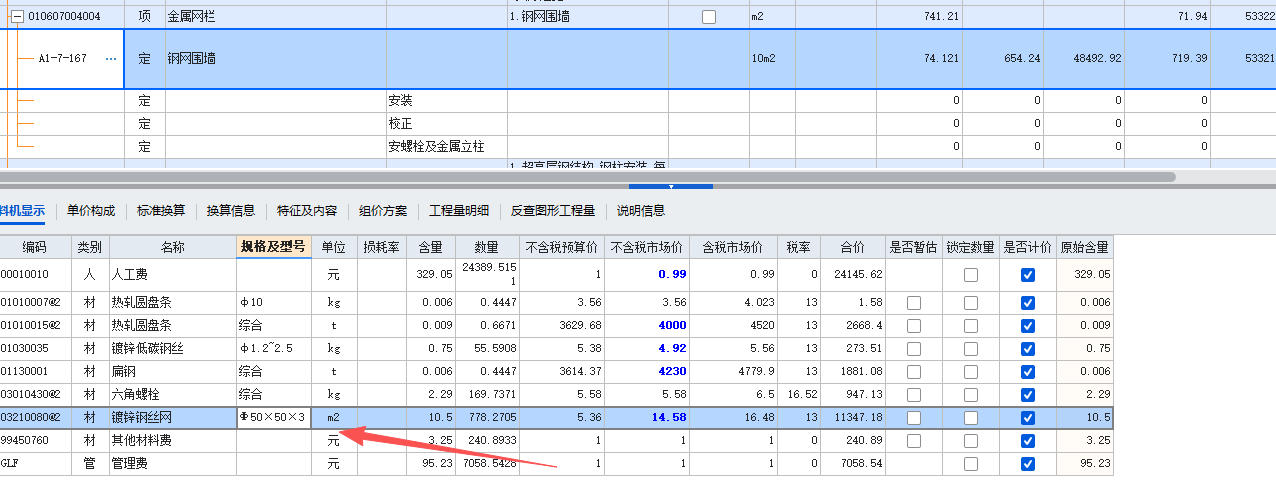Click the 规格及型号 column header

[x=274, y=247]
